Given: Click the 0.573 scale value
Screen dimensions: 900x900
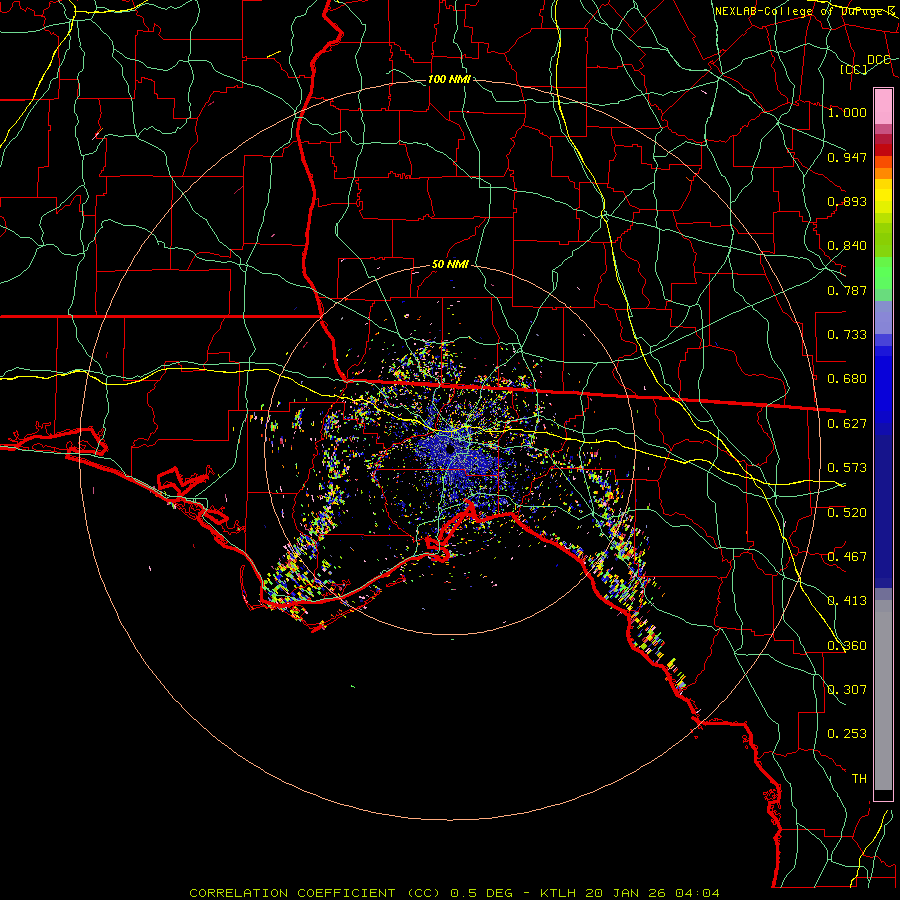Looking at the screenshot, I should click(847, 468).
